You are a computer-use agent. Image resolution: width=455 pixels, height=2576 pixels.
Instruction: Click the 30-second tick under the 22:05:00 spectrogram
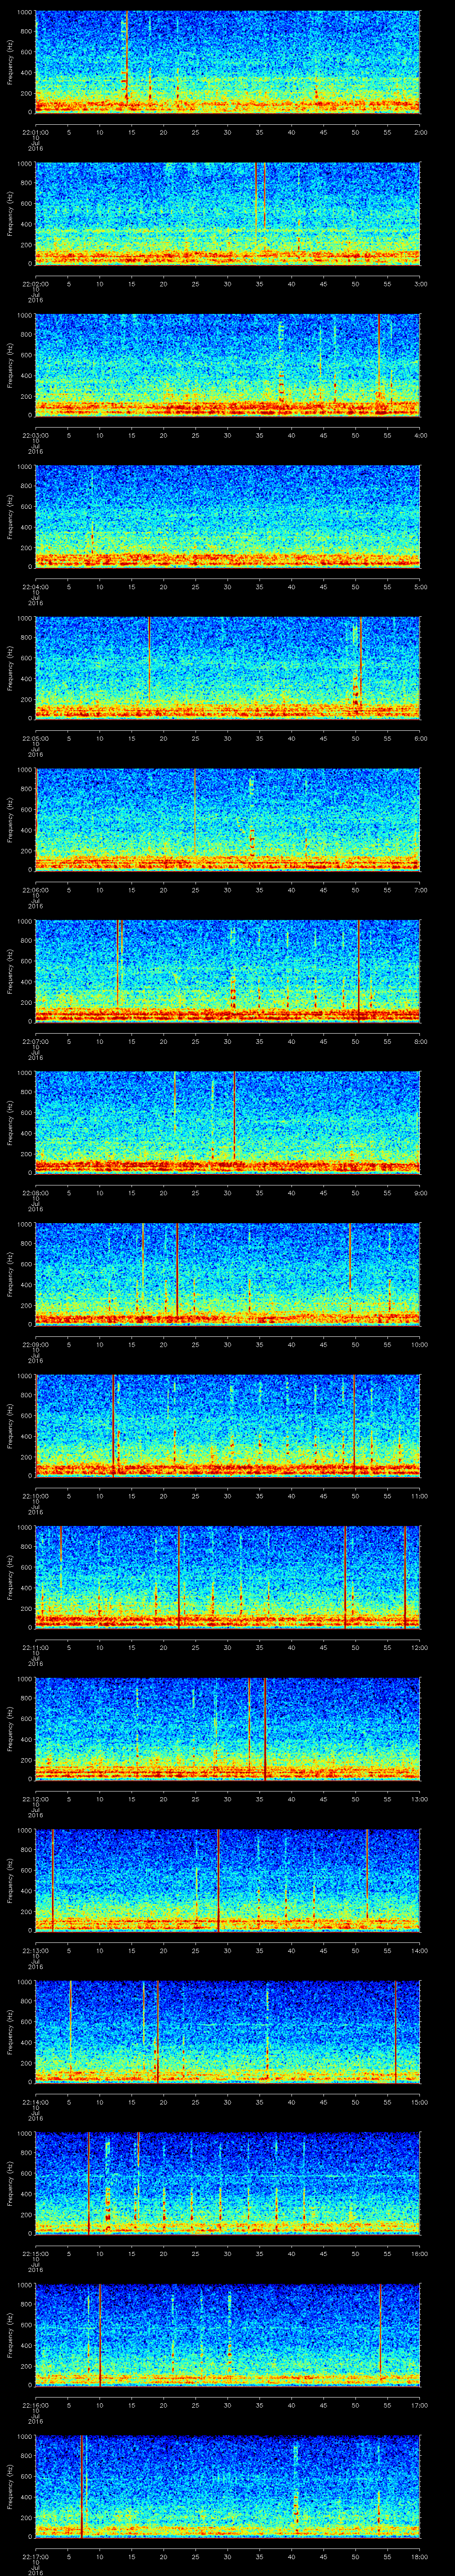[227, 738]
